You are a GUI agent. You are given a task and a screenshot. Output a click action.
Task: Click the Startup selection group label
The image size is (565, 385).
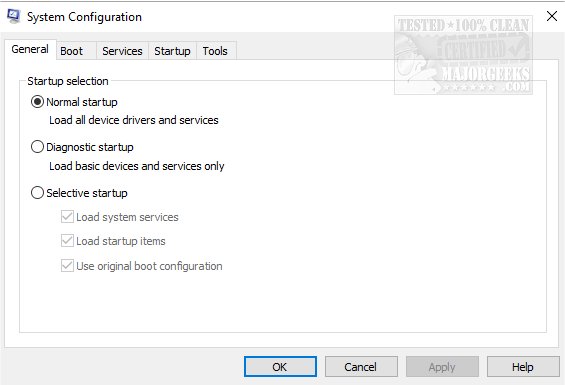[68, 81]
